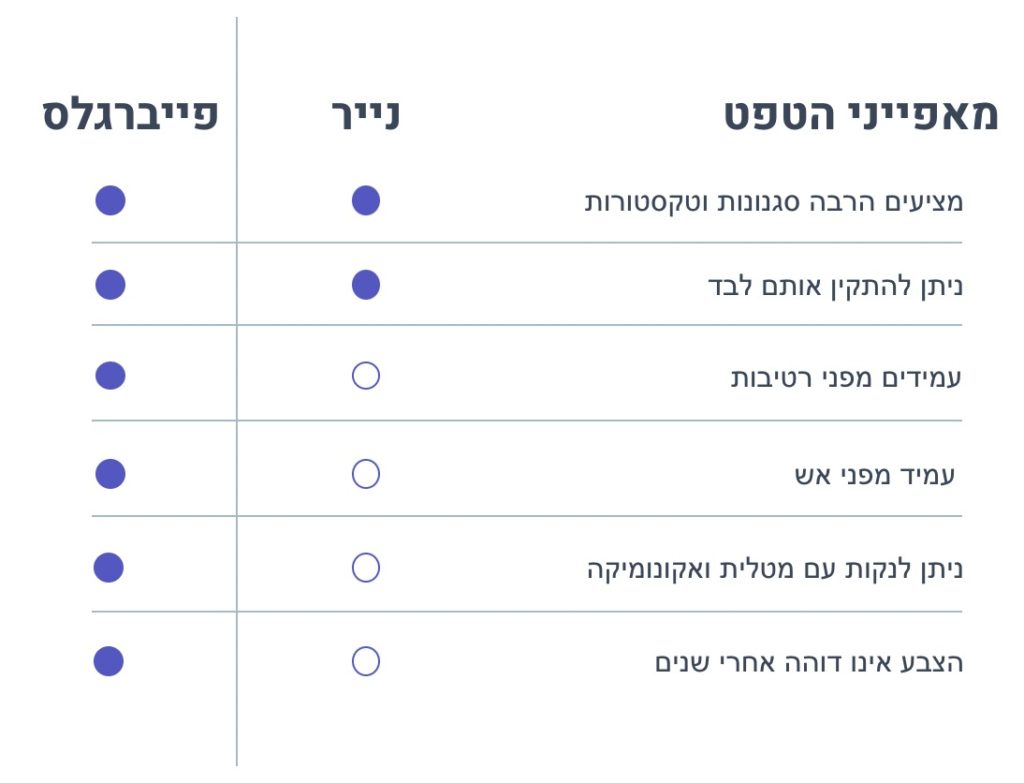The height and width of the screenshot is (783, 1024).
Task: Click filled dot for פייברגלס in סגנונות וטקסטורות row
Action: coord(110,201)
